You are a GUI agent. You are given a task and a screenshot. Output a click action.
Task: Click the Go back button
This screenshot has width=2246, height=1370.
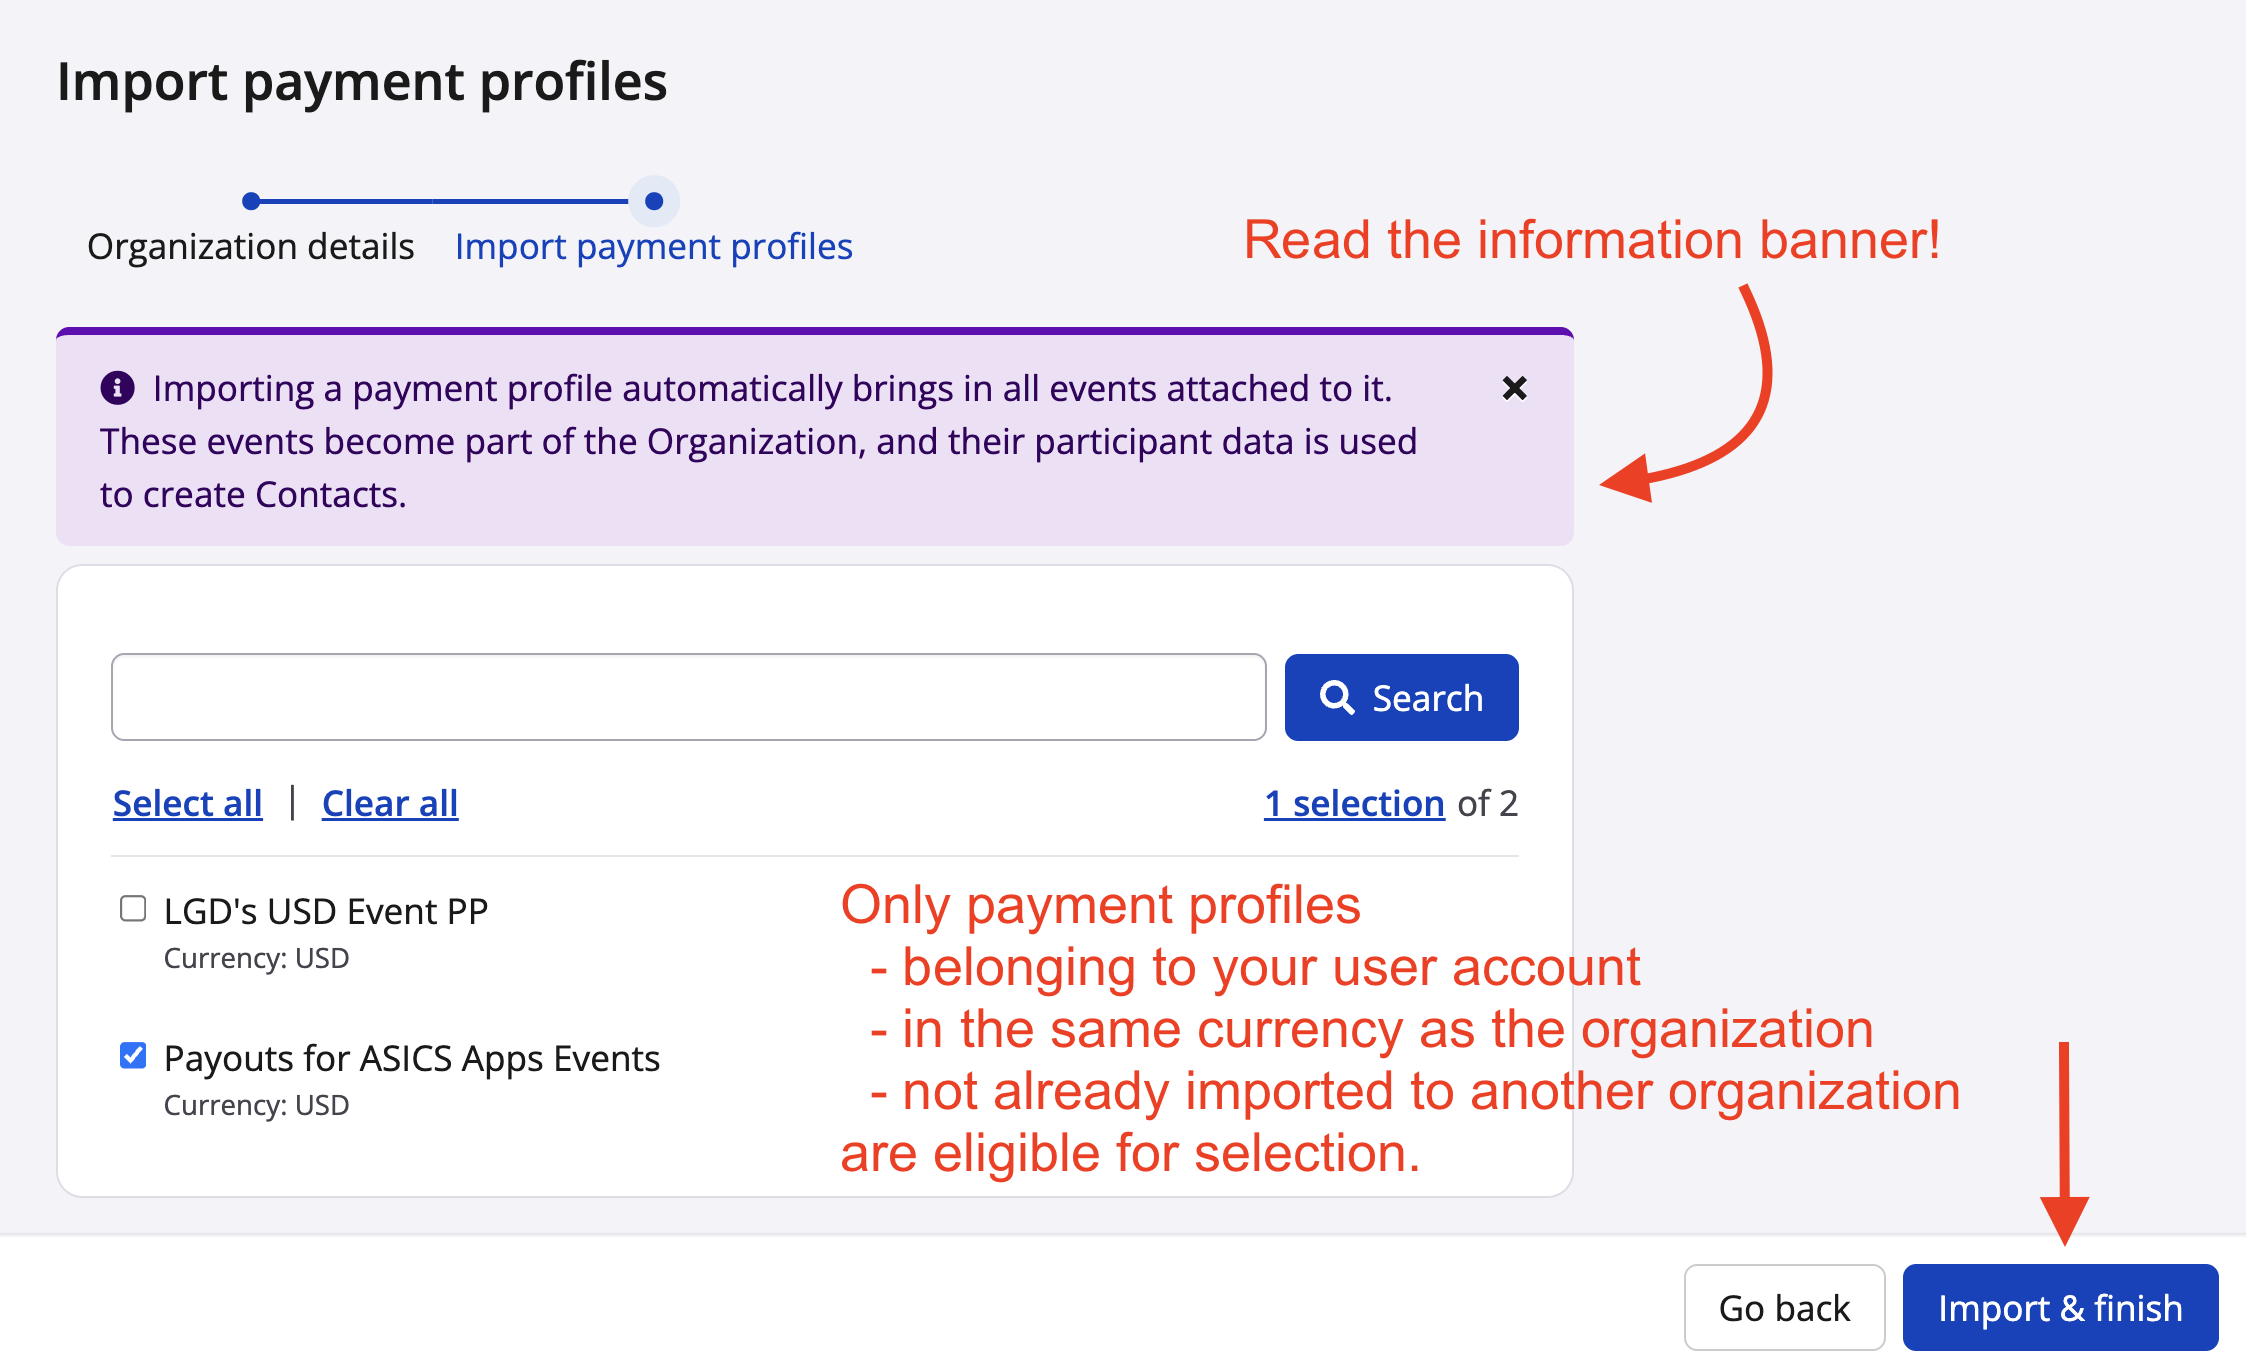(1784, 1307)
